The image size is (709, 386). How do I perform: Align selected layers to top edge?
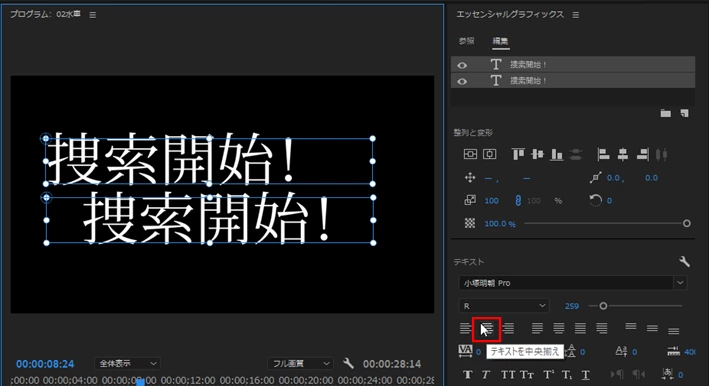(x=518, y=154)
